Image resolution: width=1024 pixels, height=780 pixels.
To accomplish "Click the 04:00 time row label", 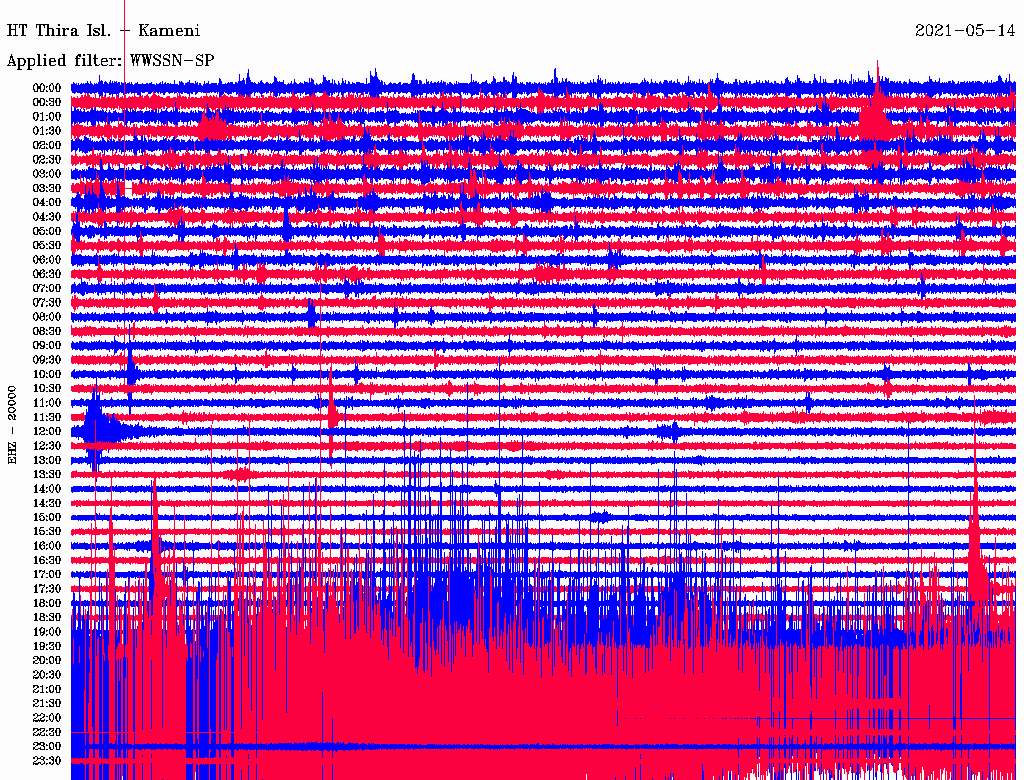I will coord(47,203).
